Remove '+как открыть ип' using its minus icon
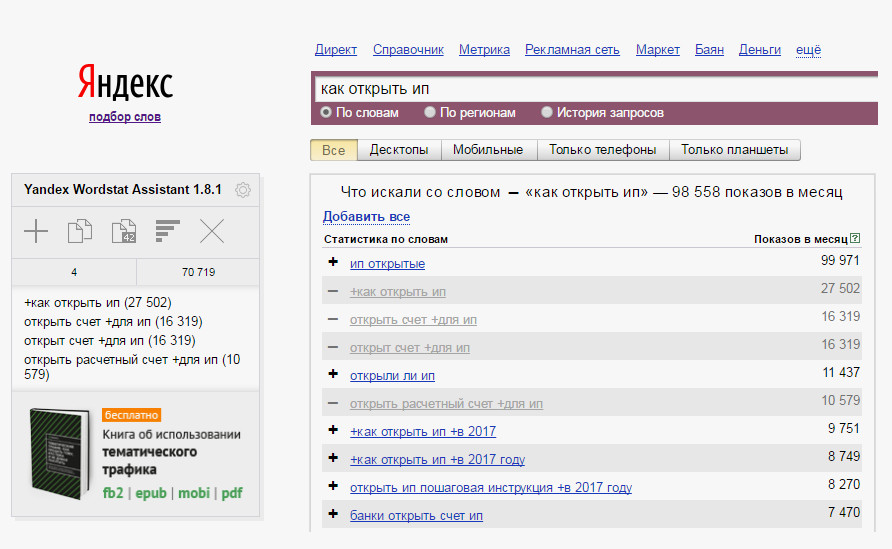The width and height of the screenshot is (892, 549). [x=333, y=290]
